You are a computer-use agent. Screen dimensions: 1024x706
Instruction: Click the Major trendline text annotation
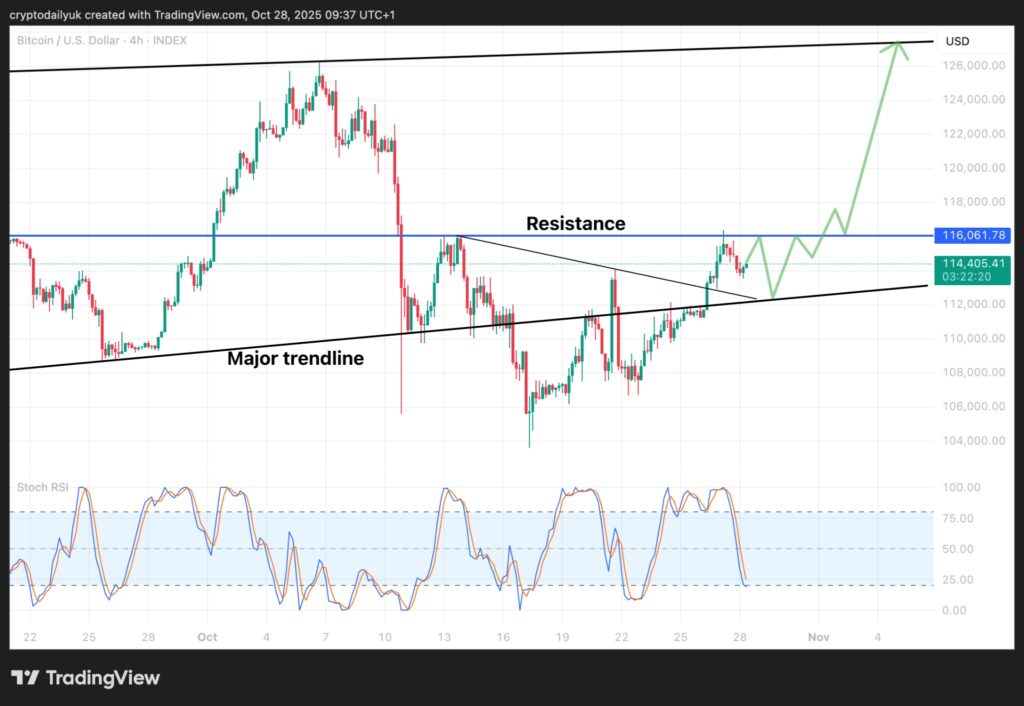(296, 358)
